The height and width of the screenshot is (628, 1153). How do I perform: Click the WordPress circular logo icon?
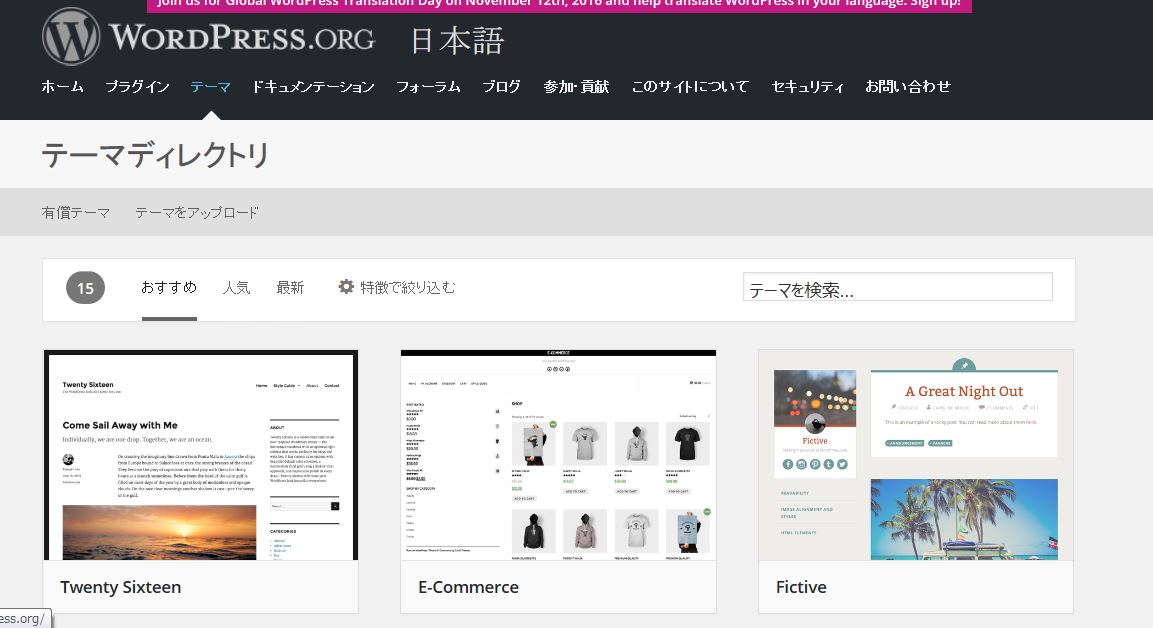pos(71,37)
